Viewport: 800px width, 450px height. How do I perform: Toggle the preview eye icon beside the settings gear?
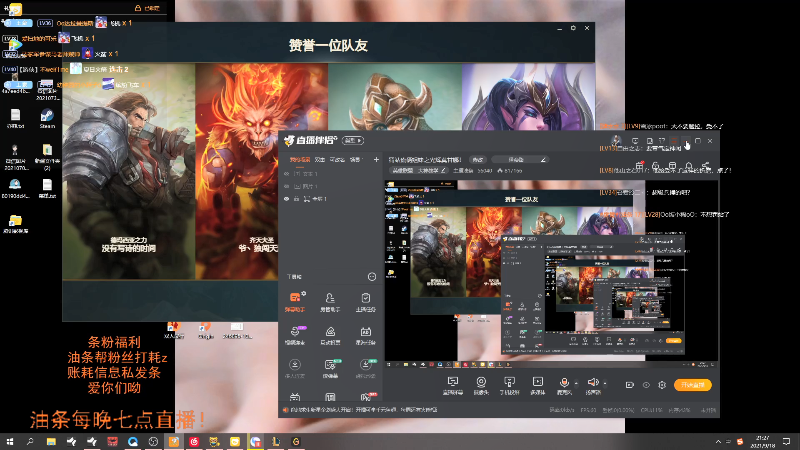646,385
